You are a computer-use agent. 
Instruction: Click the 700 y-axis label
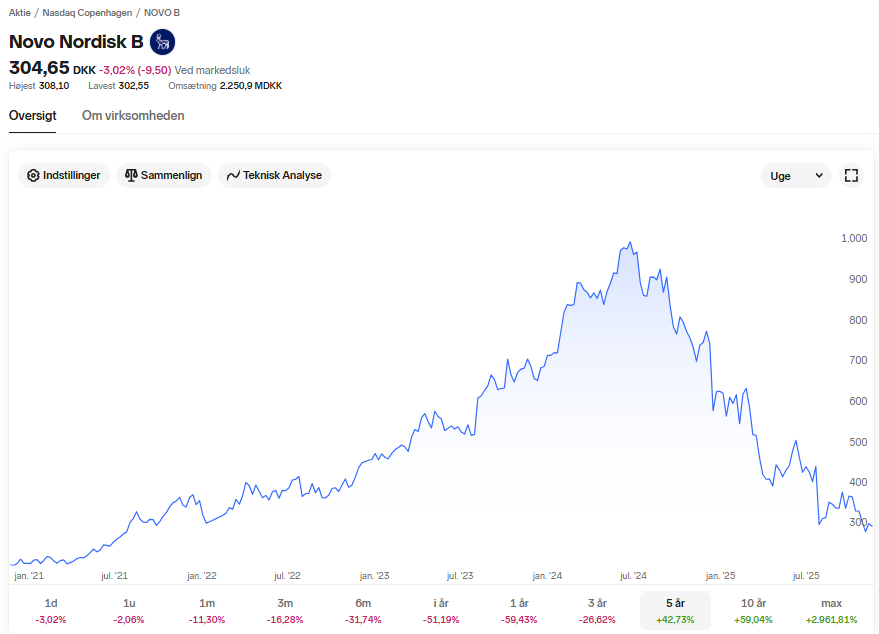(858, 360)
